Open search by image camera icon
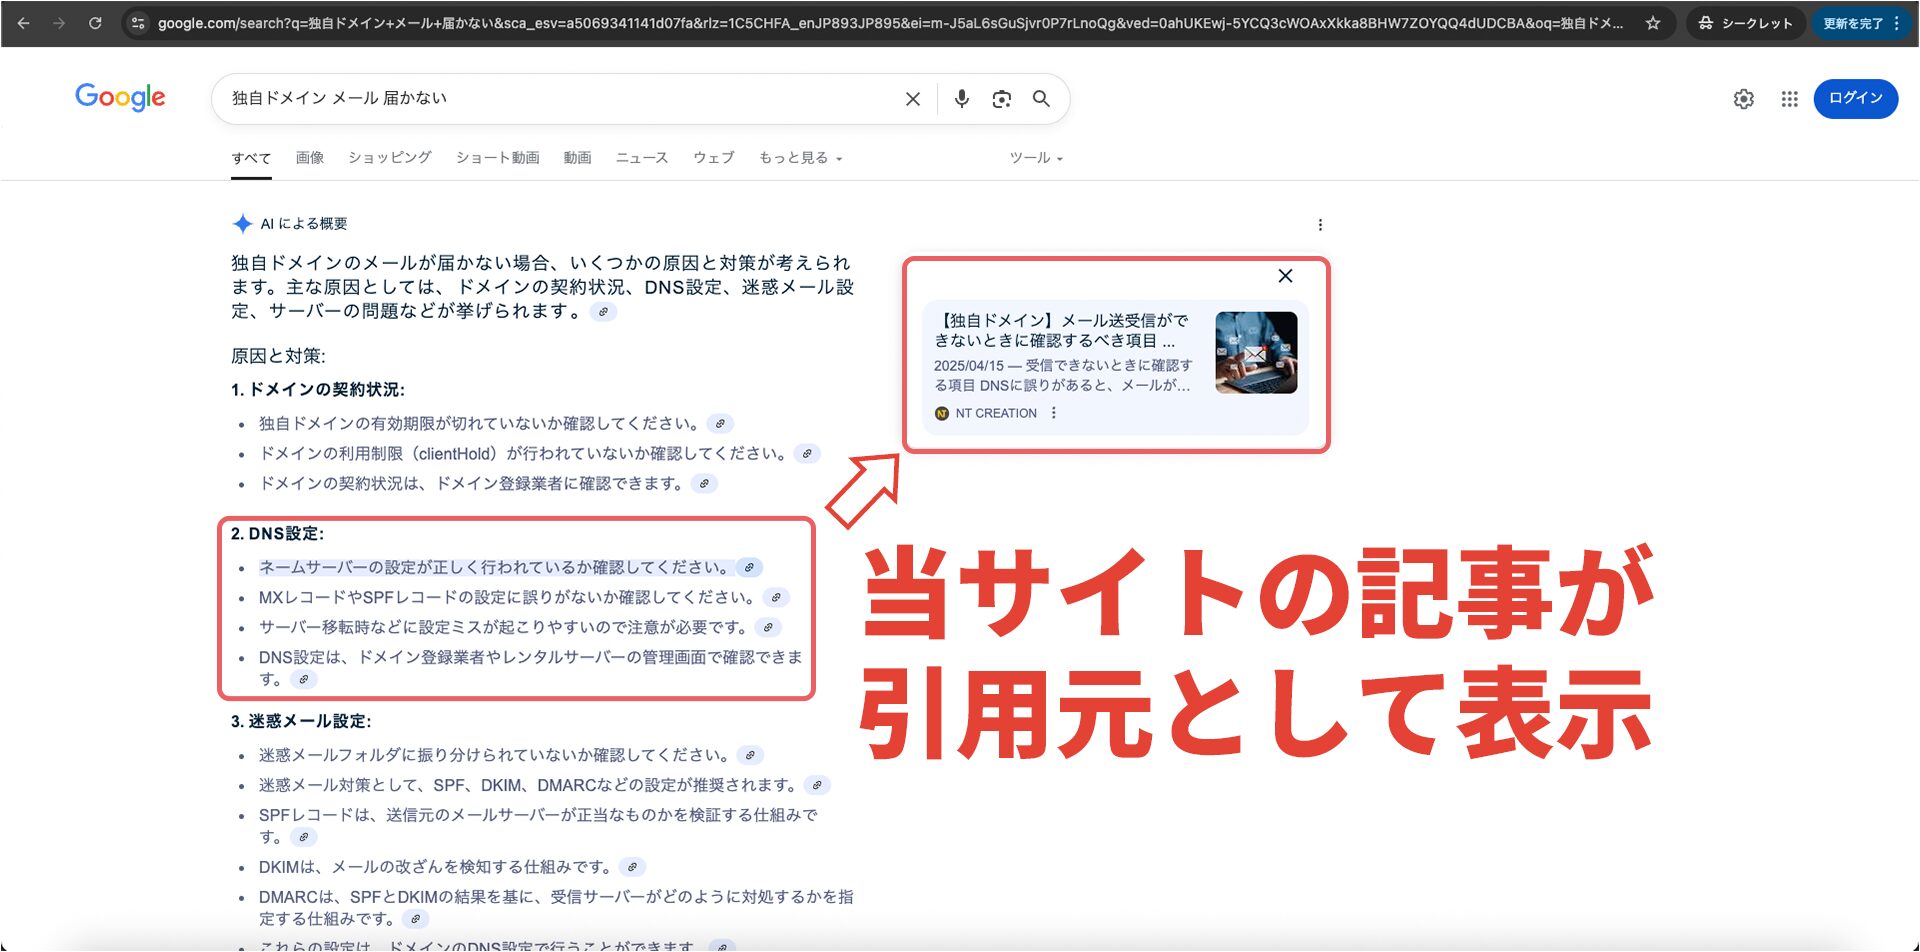 [1001, 99]
